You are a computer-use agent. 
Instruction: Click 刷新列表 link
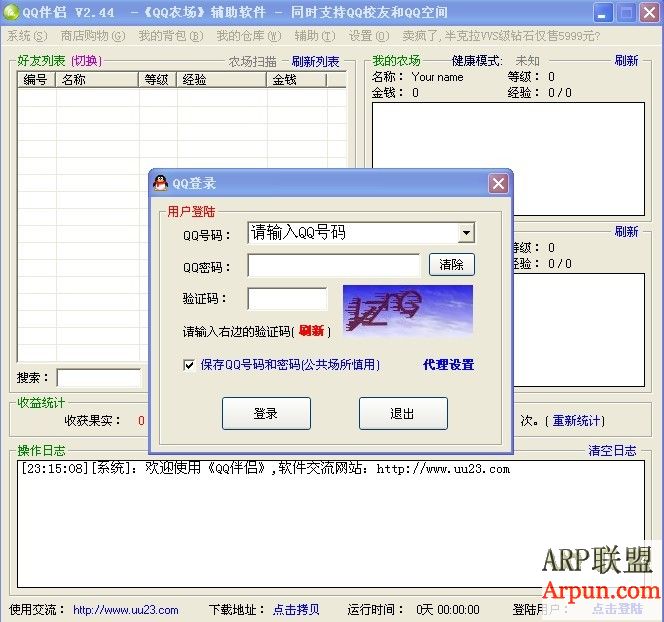tap(315, 62)
